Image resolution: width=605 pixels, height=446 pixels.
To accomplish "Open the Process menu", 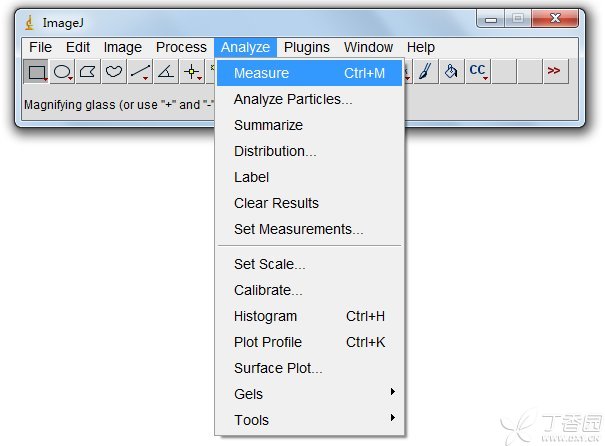I will (181, 47).
